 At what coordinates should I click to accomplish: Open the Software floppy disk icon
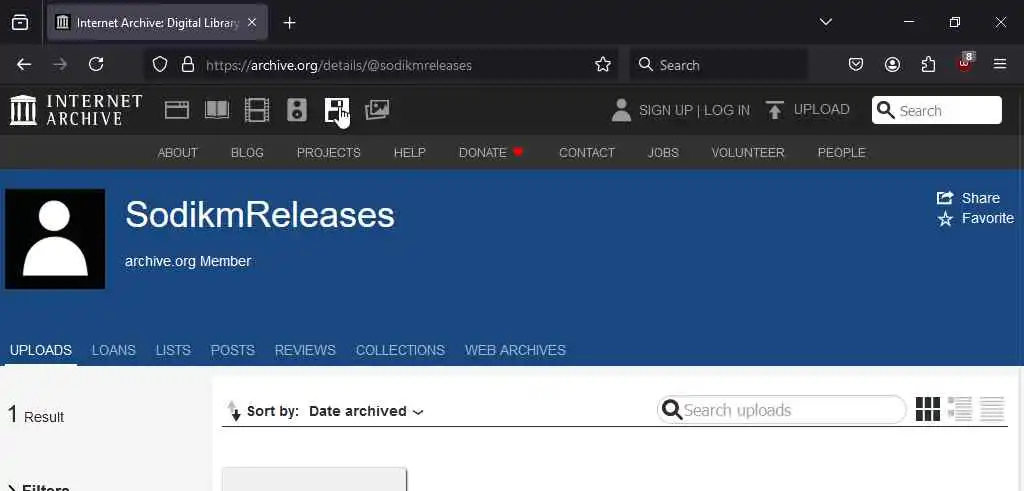[x=337, y=110]
